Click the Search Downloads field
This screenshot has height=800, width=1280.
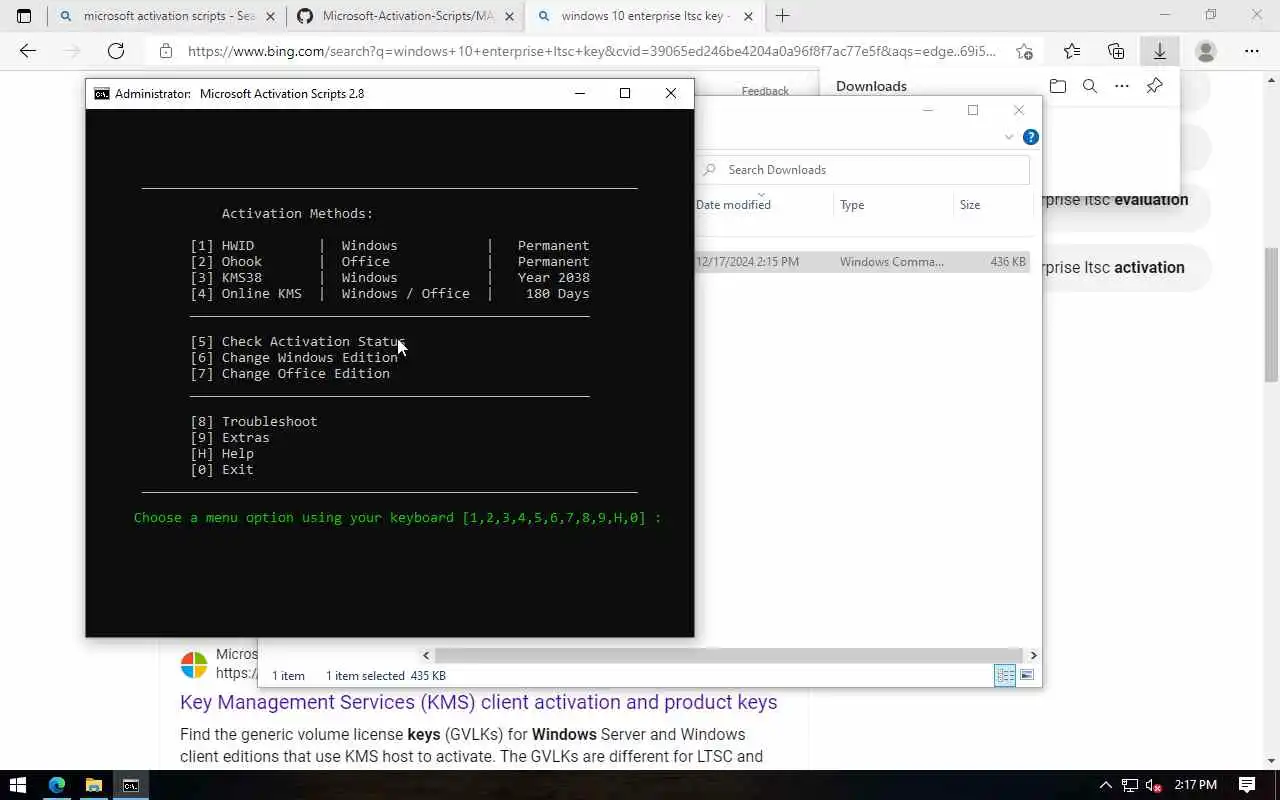[x=864, y=170]
